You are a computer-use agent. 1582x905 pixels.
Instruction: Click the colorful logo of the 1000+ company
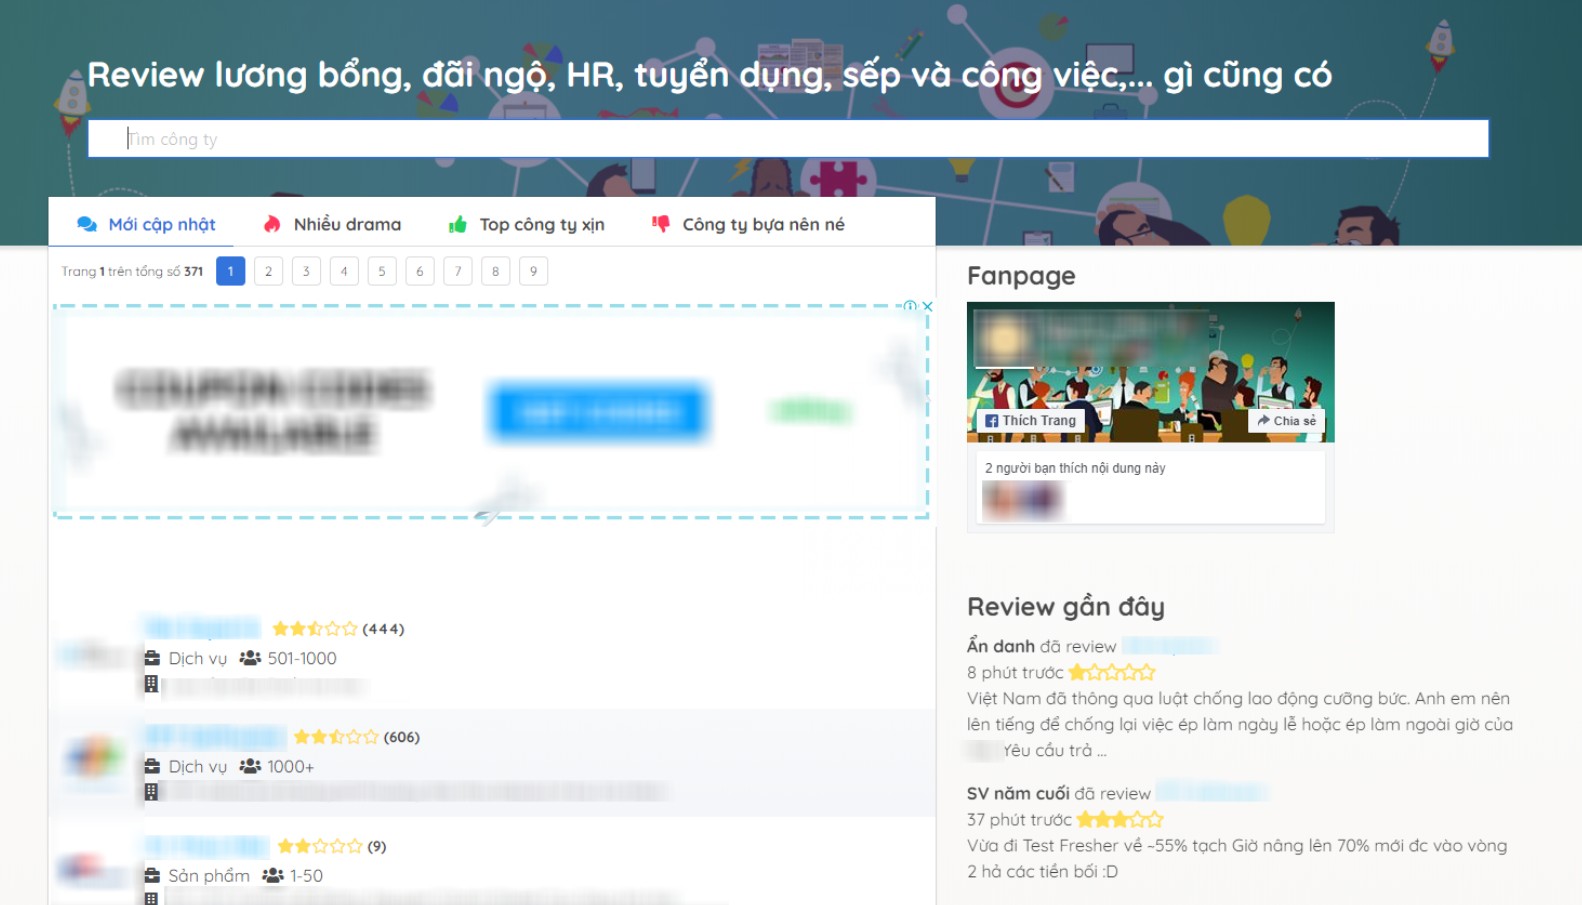pos(93,757)
